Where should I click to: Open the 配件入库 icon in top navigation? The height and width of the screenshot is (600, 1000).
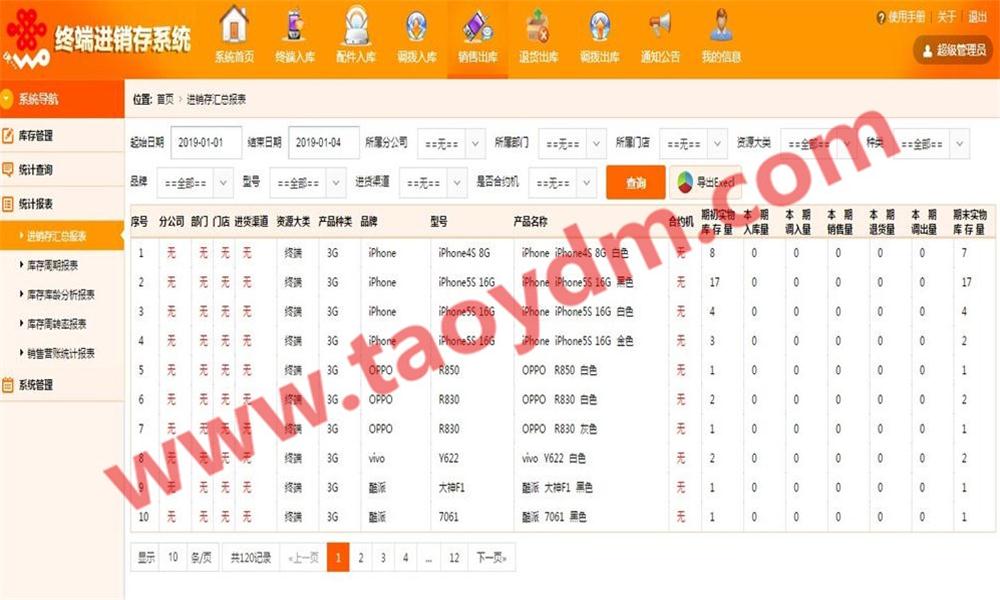[x=356, y=26]
